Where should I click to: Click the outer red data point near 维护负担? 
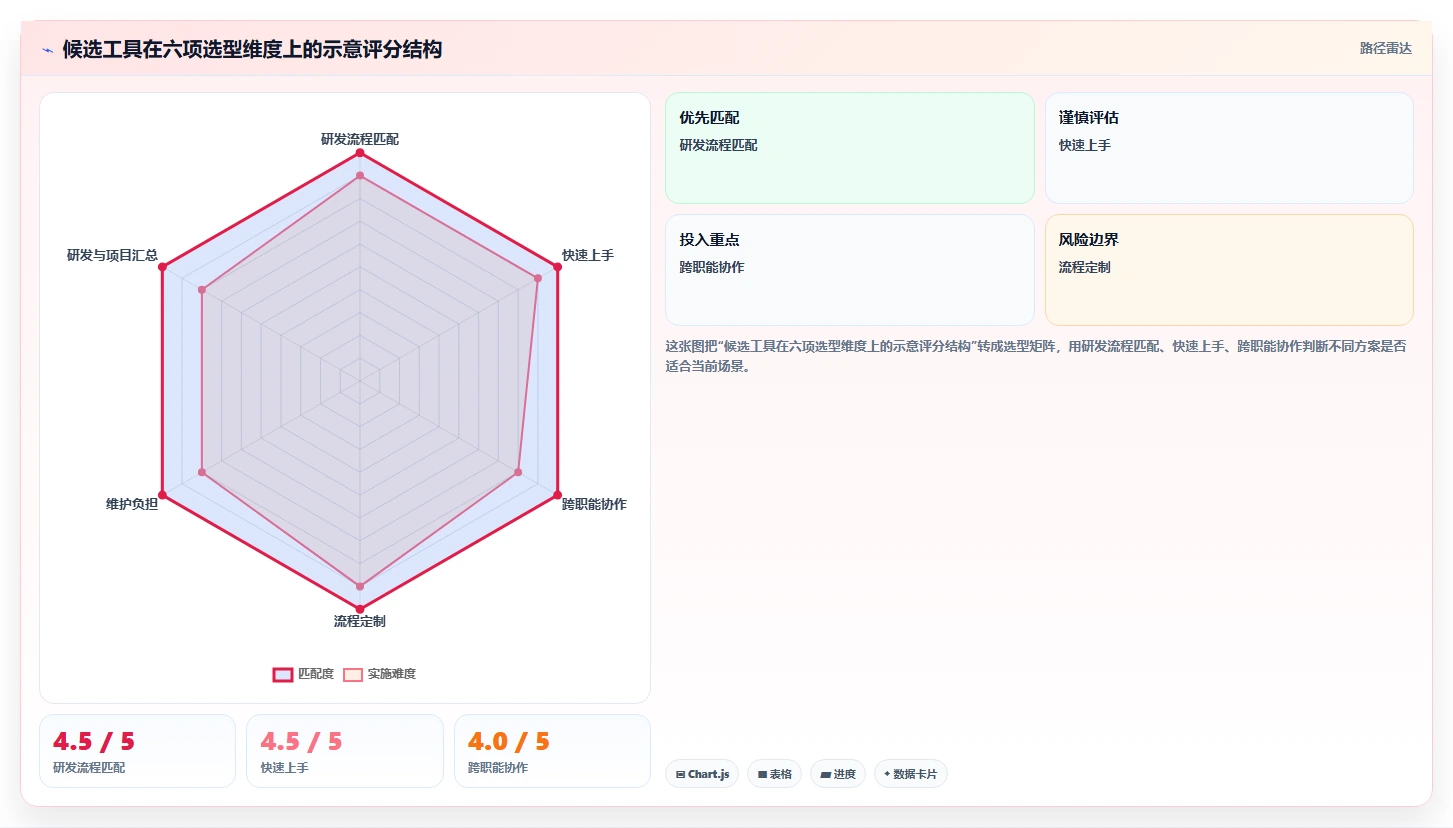(162, 494)
